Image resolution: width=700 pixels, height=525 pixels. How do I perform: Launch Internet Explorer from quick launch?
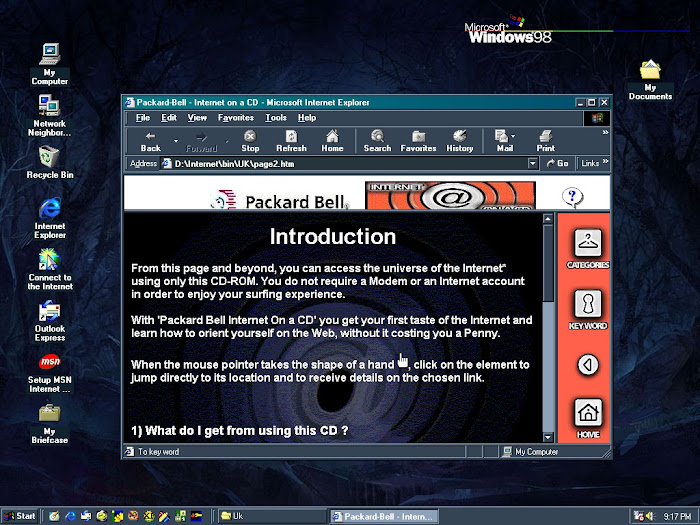pos(70,516)
